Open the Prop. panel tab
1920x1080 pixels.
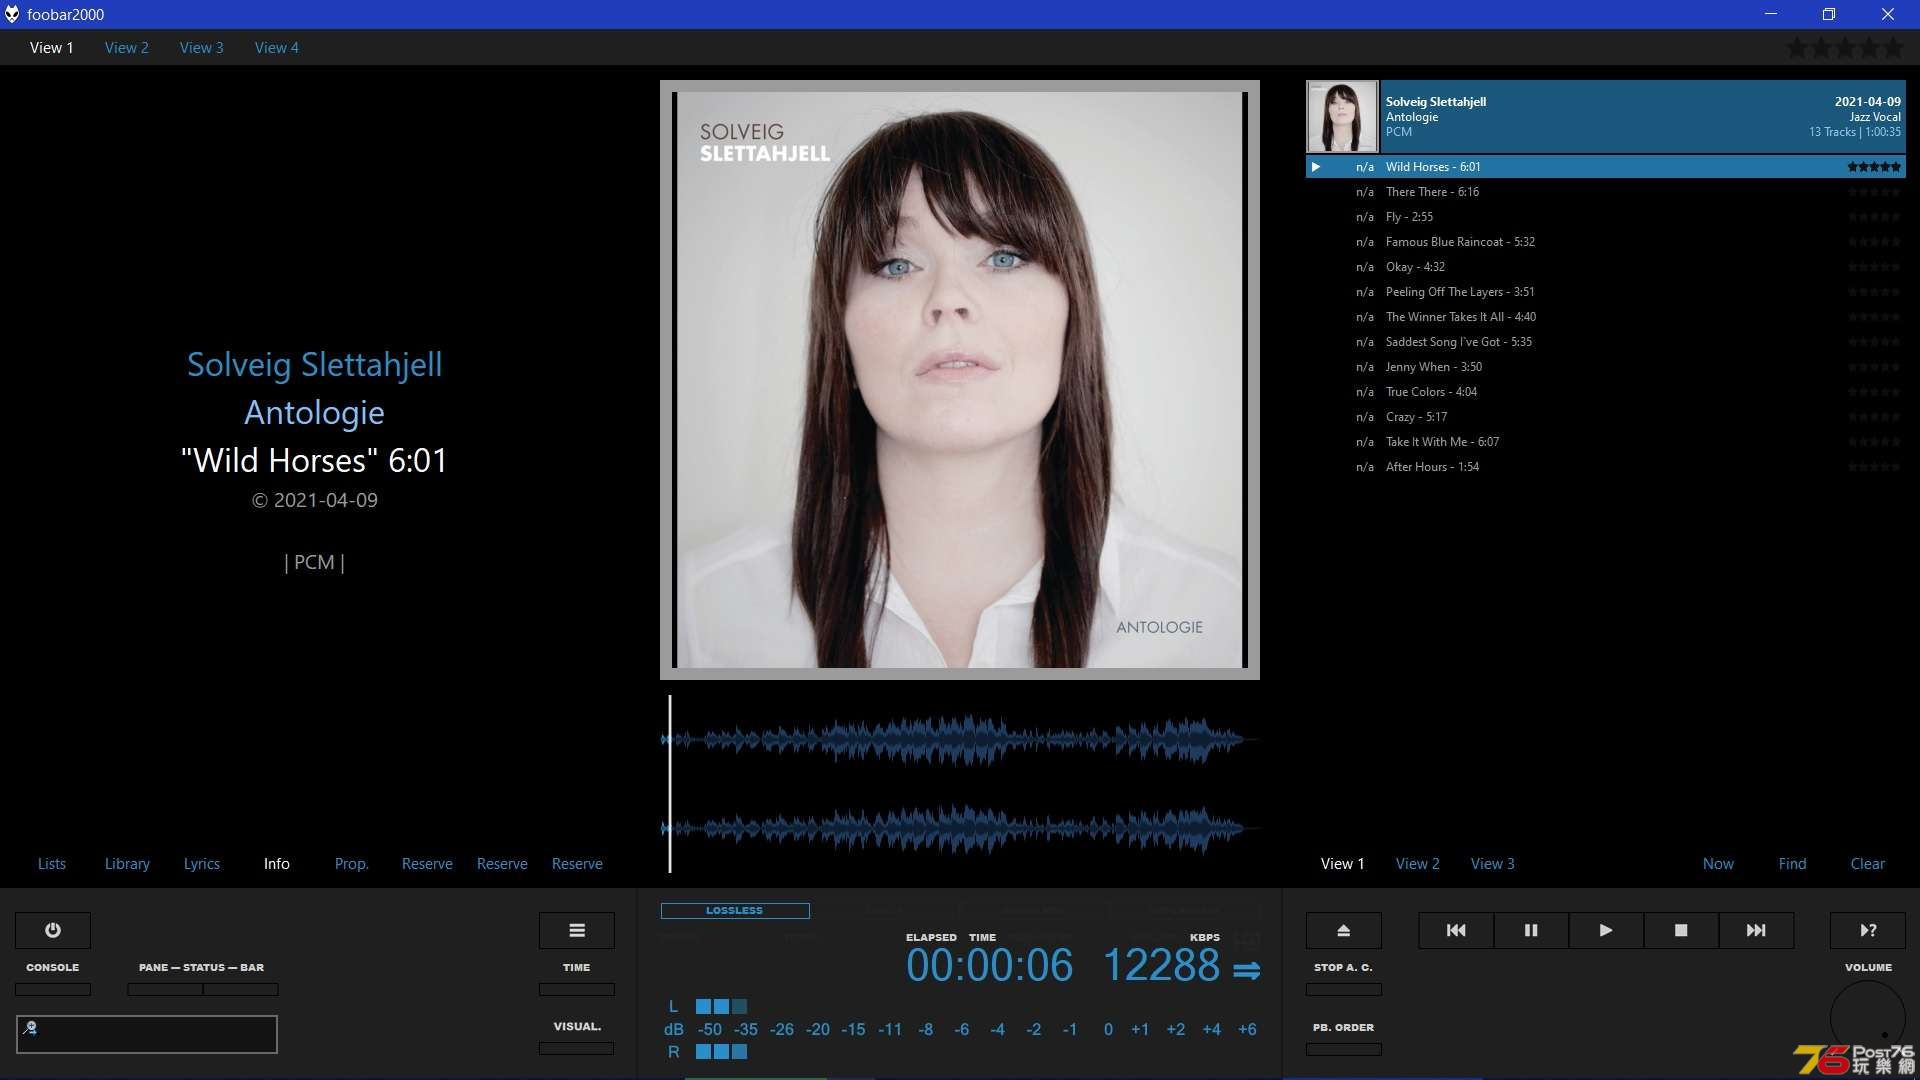point(352,863)
